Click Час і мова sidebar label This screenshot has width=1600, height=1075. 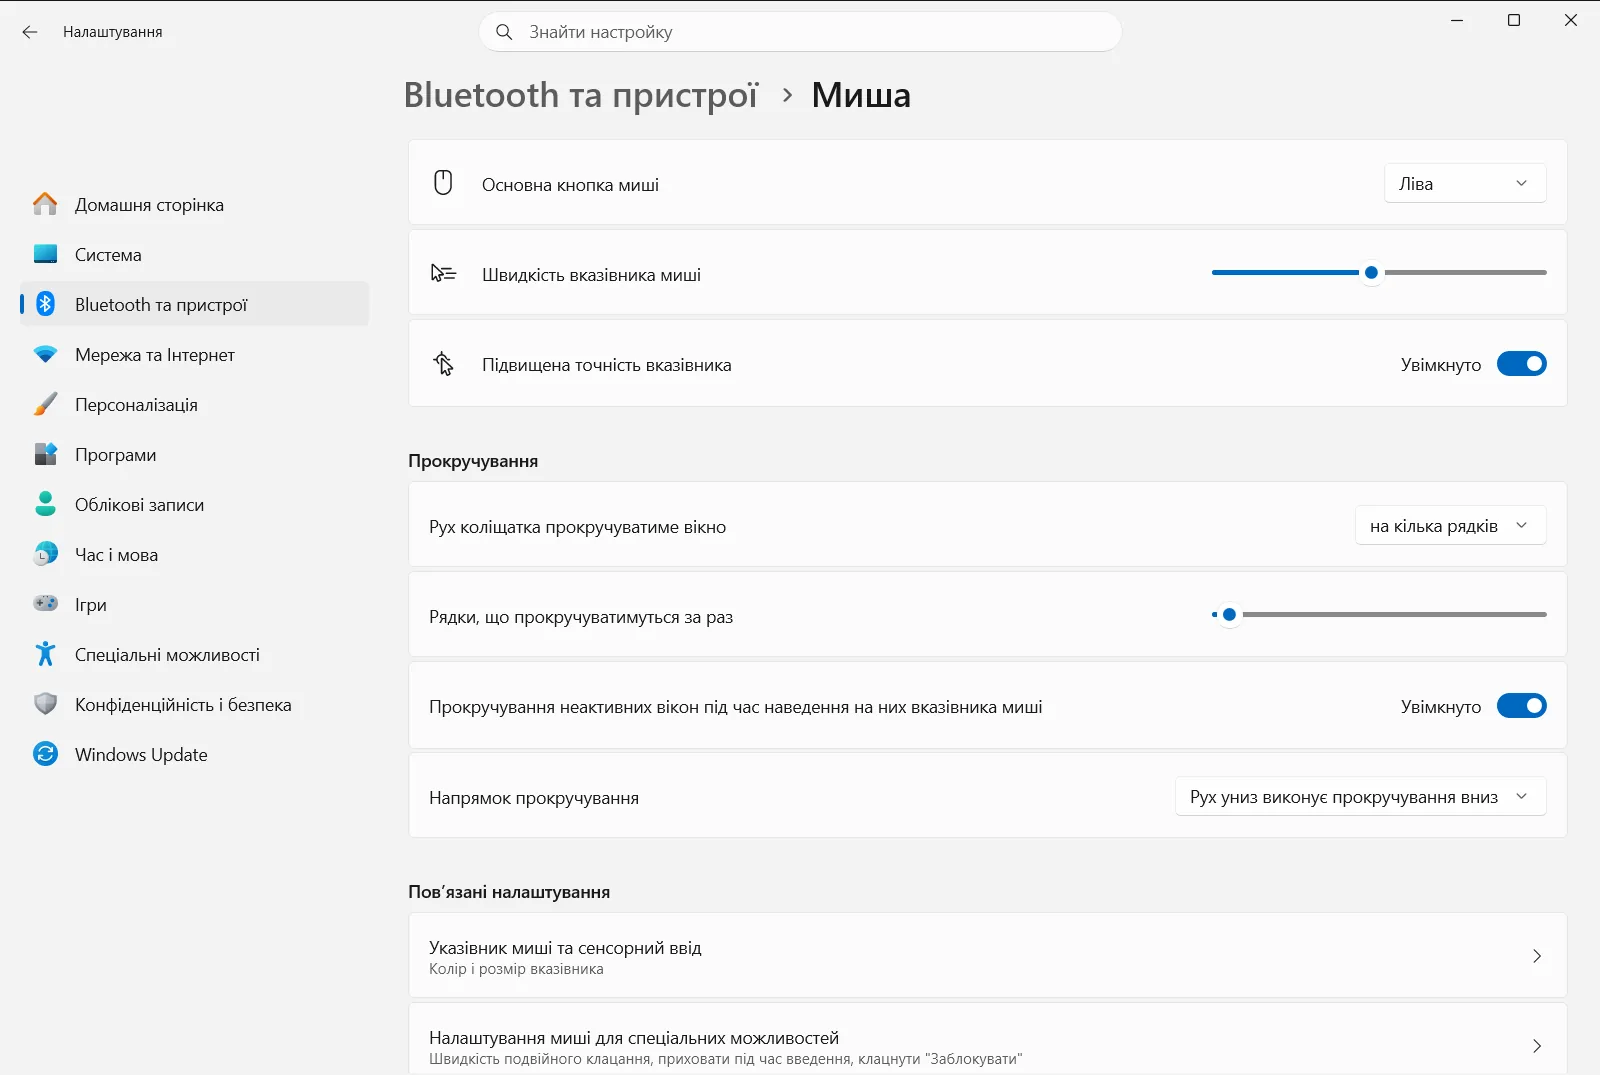point(116,554)
